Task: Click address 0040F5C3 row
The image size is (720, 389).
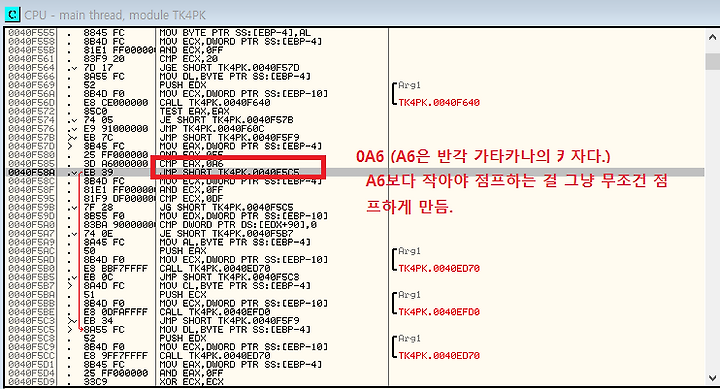Action: click(x=31, y=321)
